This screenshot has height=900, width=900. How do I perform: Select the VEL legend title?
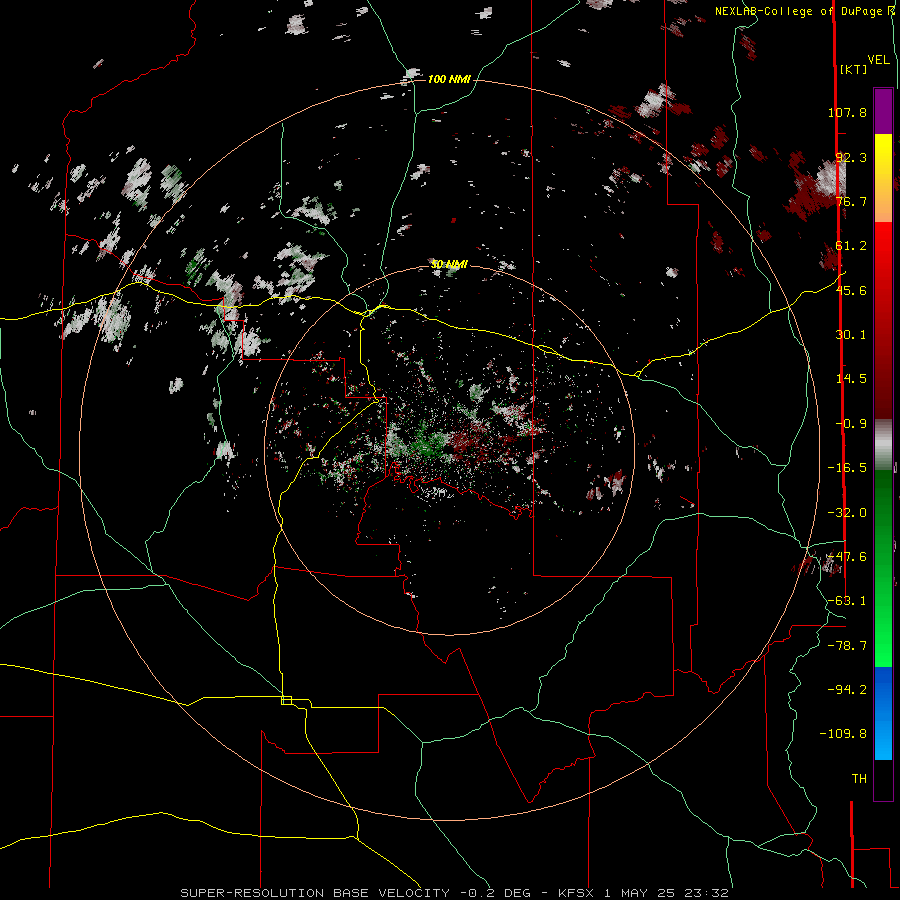tap(878, 60)
